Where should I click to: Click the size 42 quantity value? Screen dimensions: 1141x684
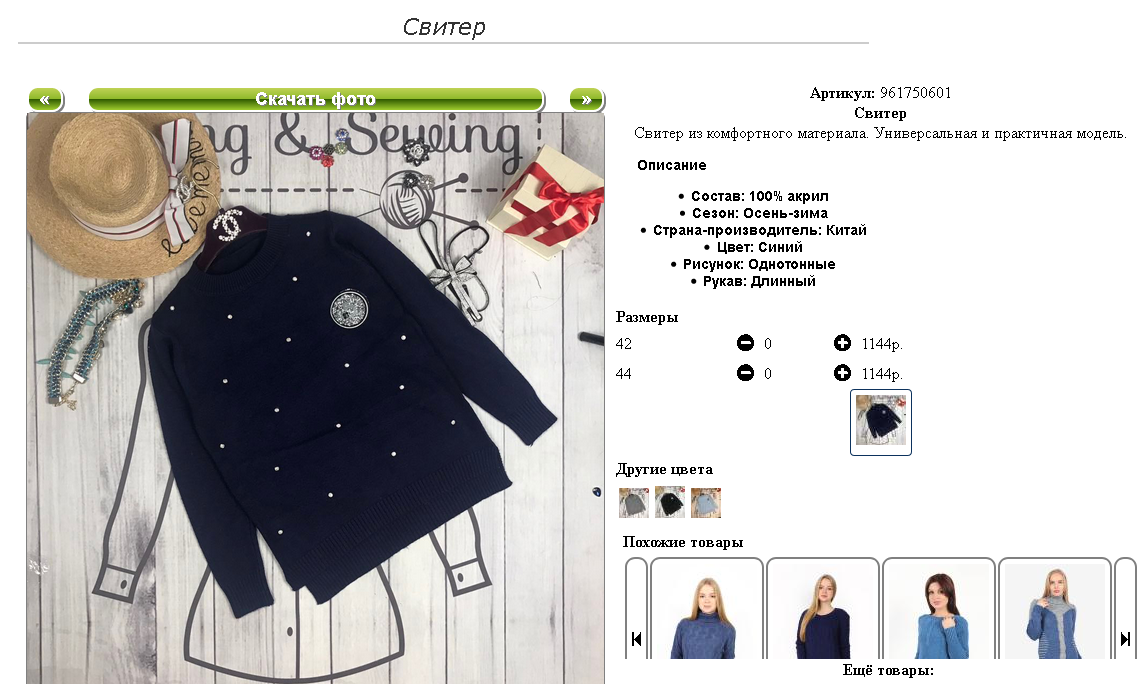(x=768, y=343)
